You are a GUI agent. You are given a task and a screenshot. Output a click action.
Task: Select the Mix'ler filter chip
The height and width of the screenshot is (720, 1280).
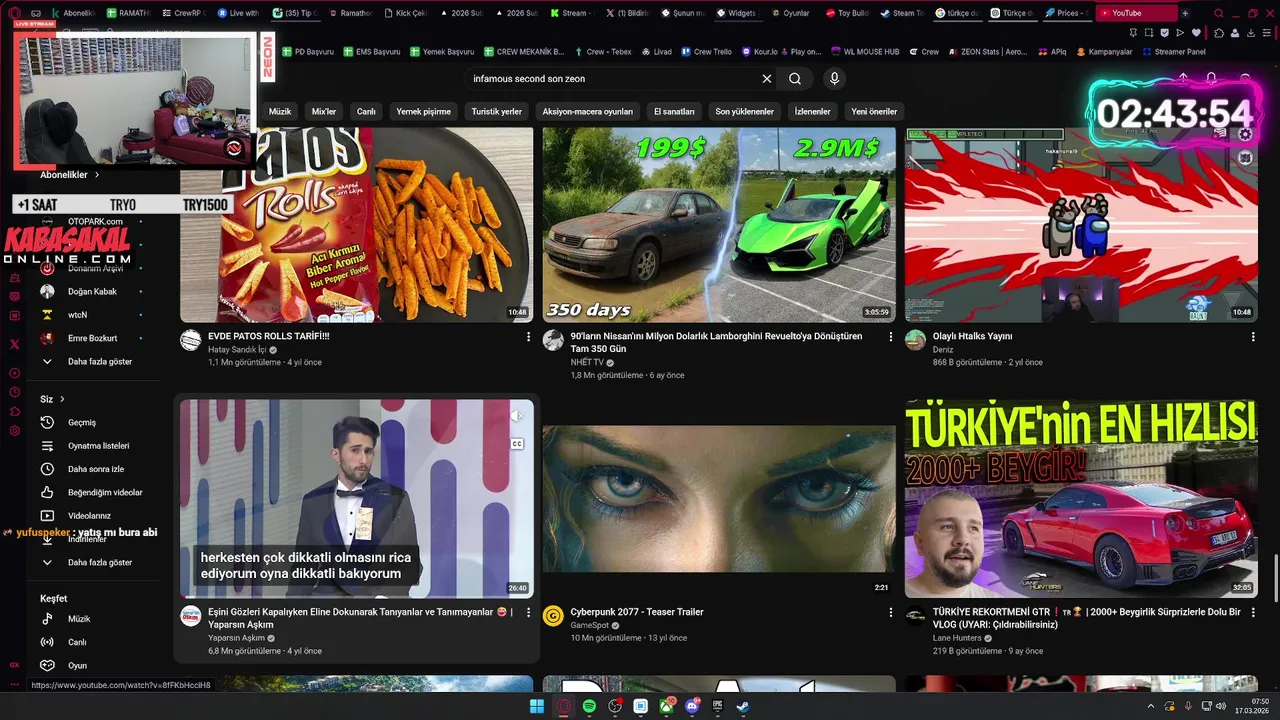pos(324,111)
